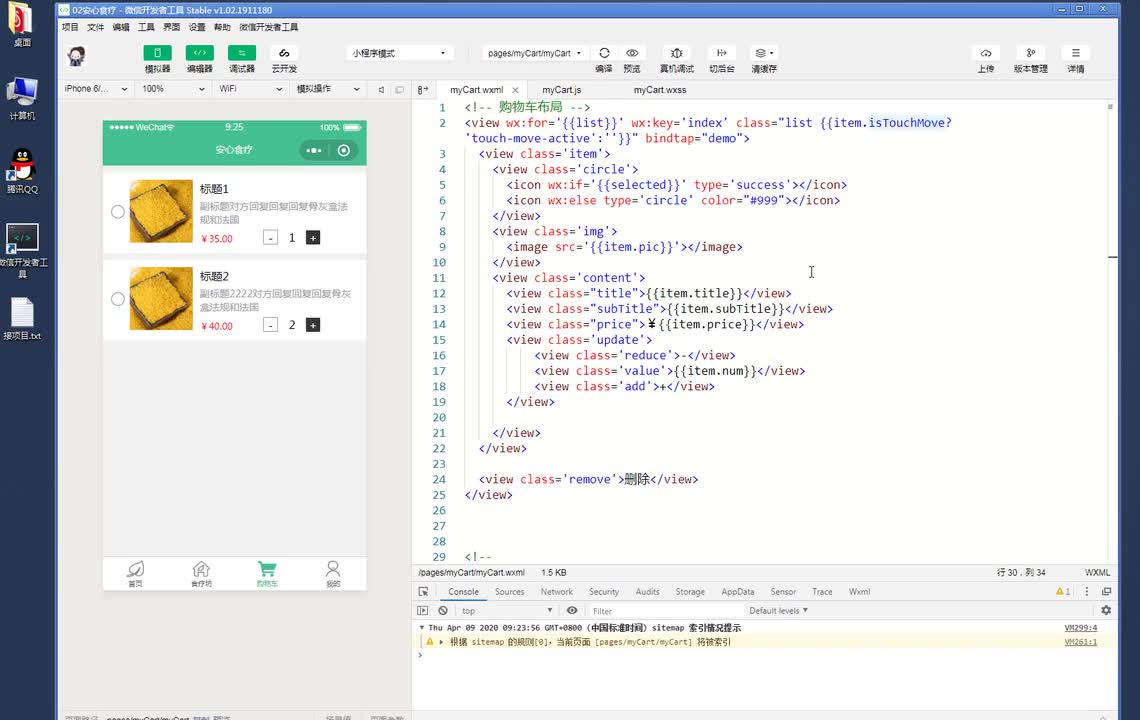Toggle the 模拟器 simulator panel button
Image resolution: width=1140 pixels, height=720 pixels.
[157, 53]
